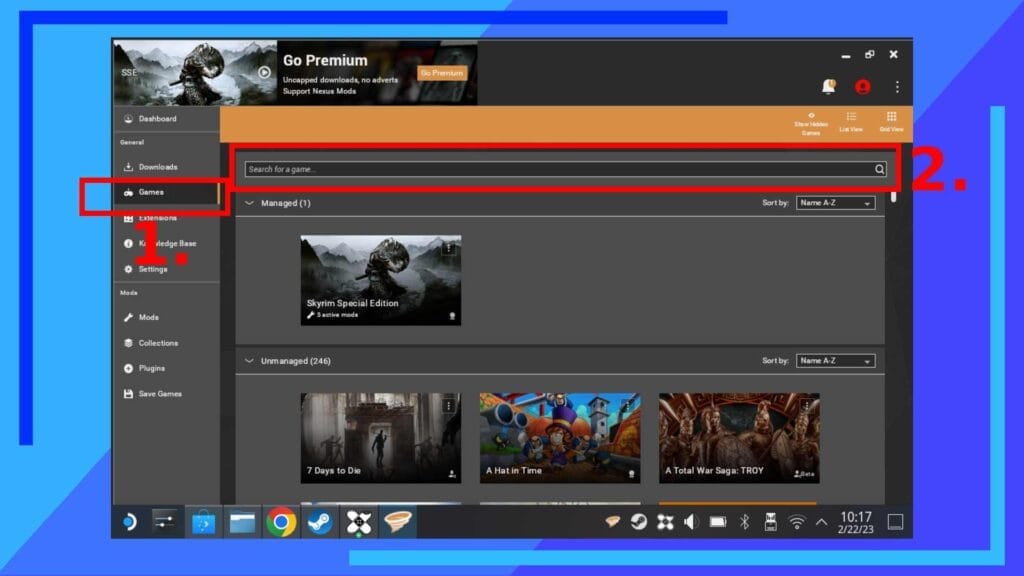Open Steam from the taskbar
The height and width of the screenshot is (576, 1024).
tap(320, 522)
